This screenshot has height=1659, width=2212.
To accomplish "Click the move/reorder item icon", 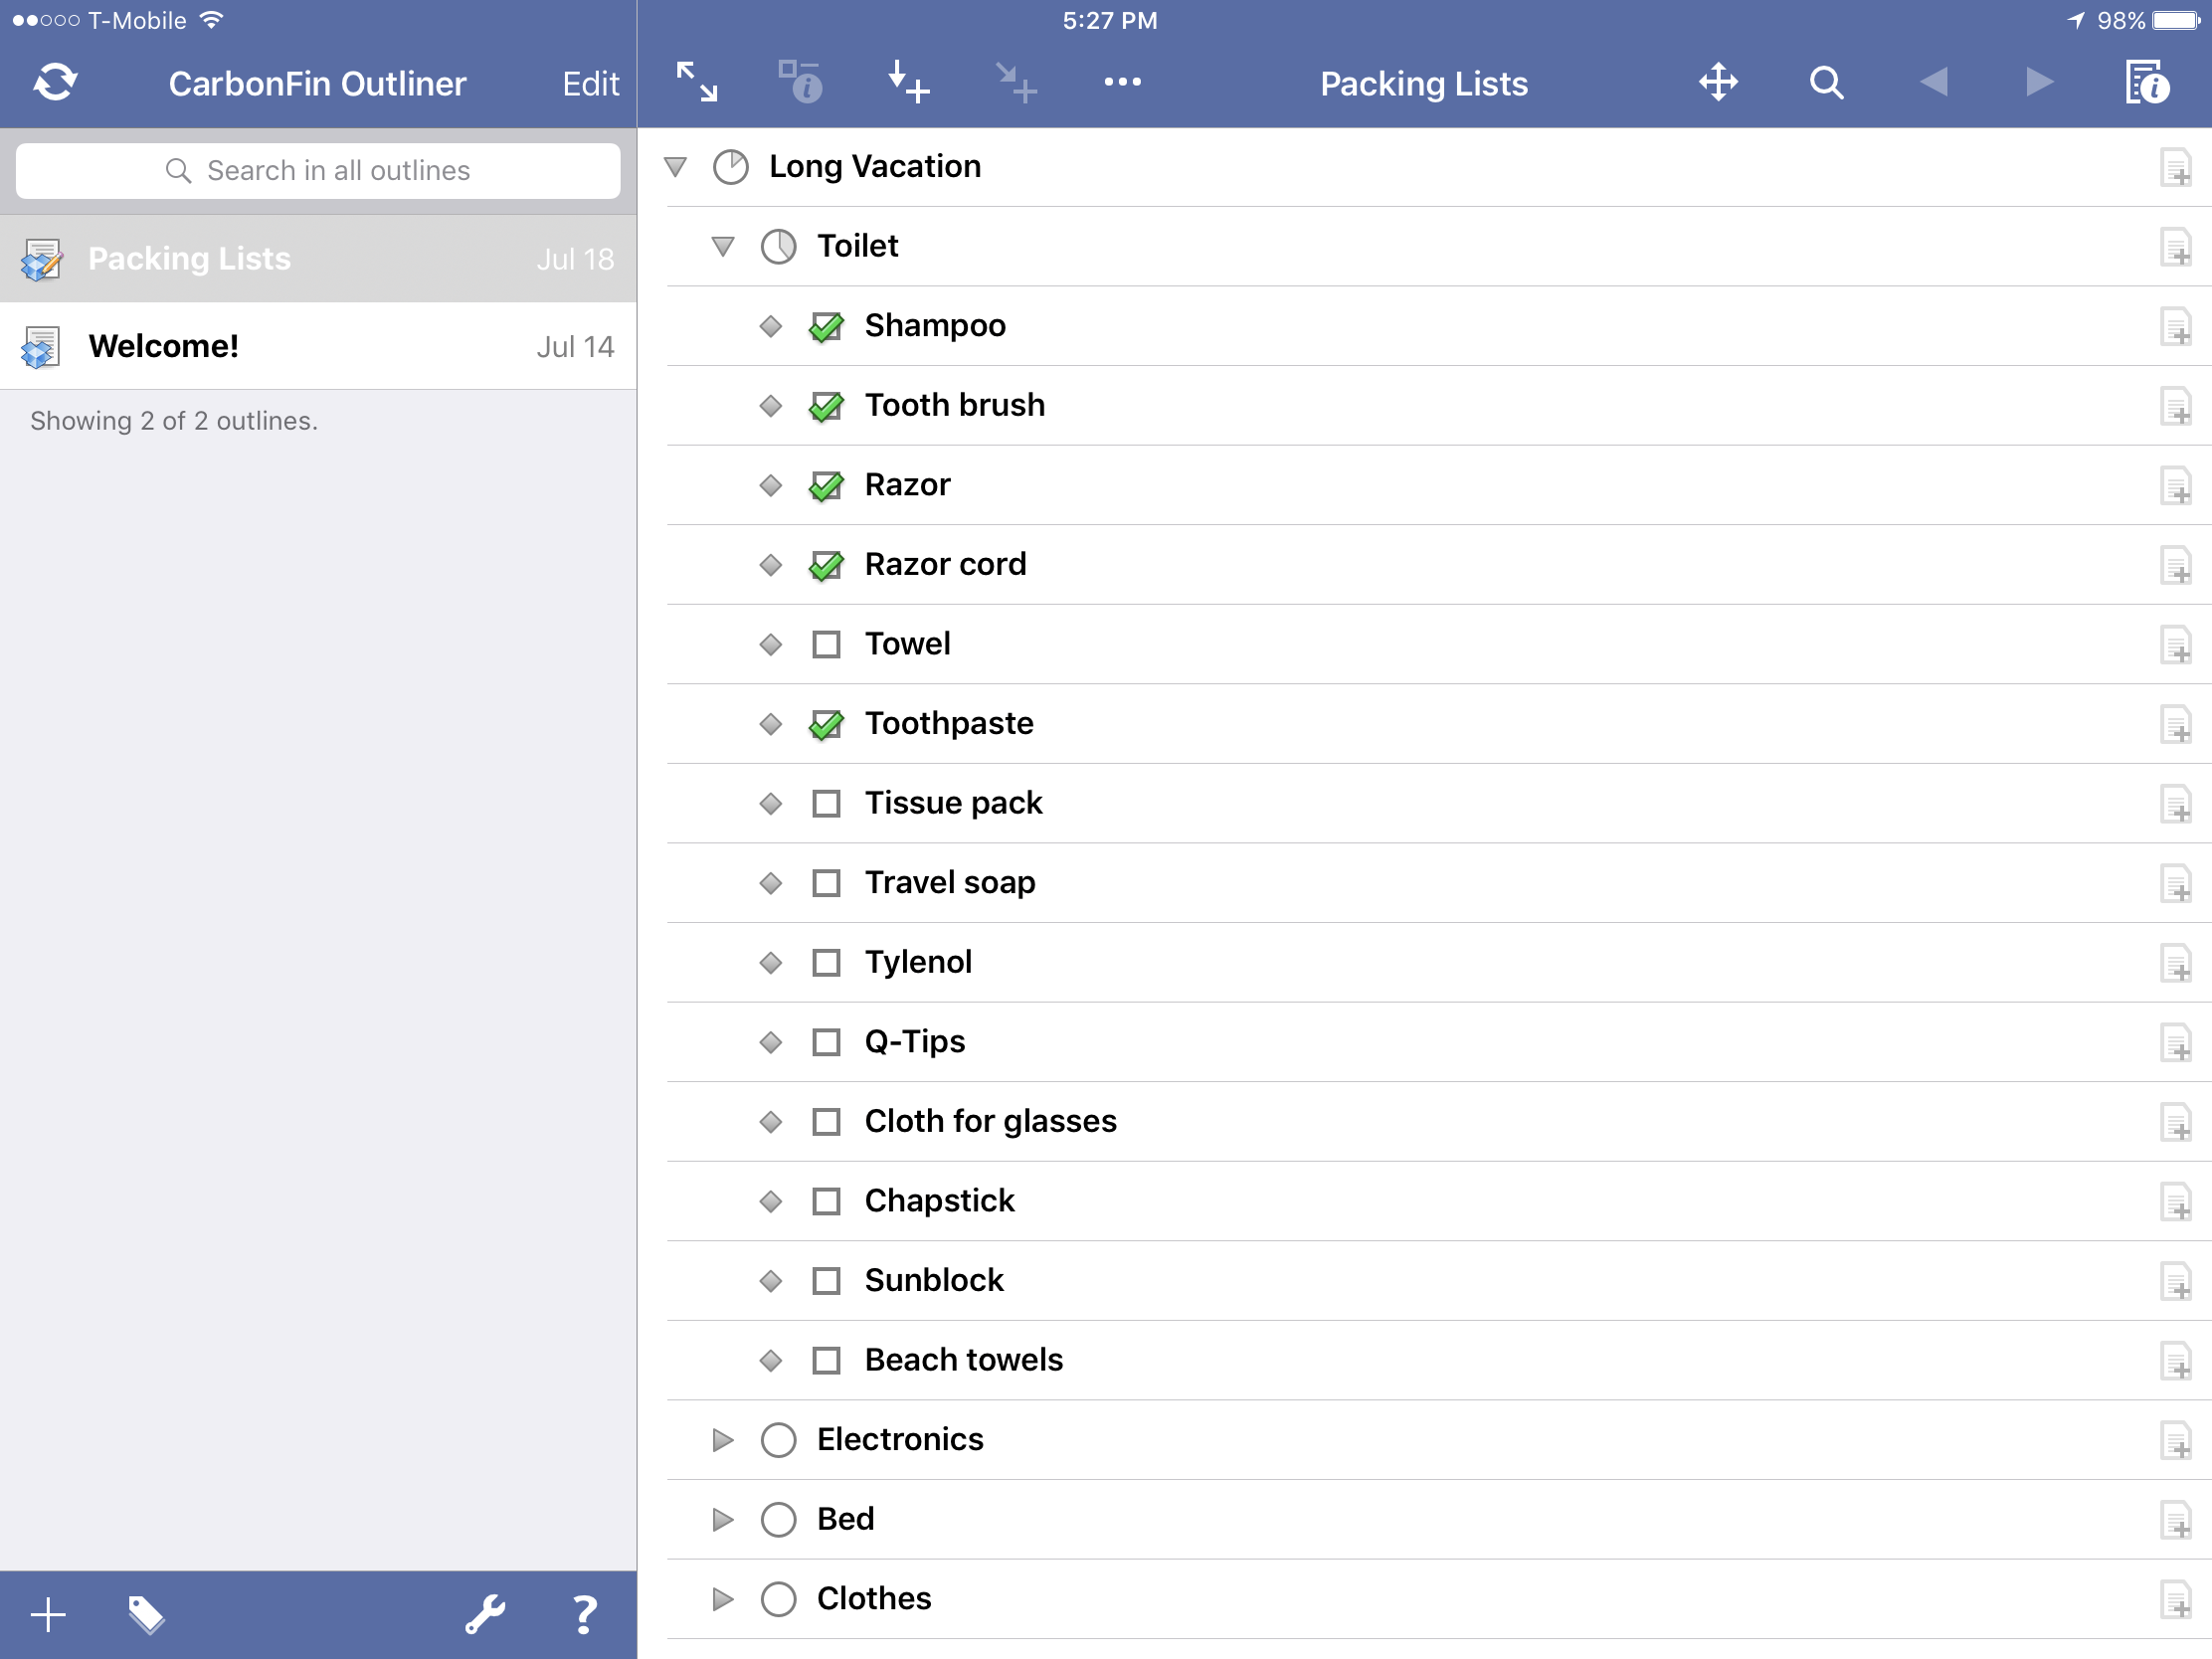I will pos(1719,82).
